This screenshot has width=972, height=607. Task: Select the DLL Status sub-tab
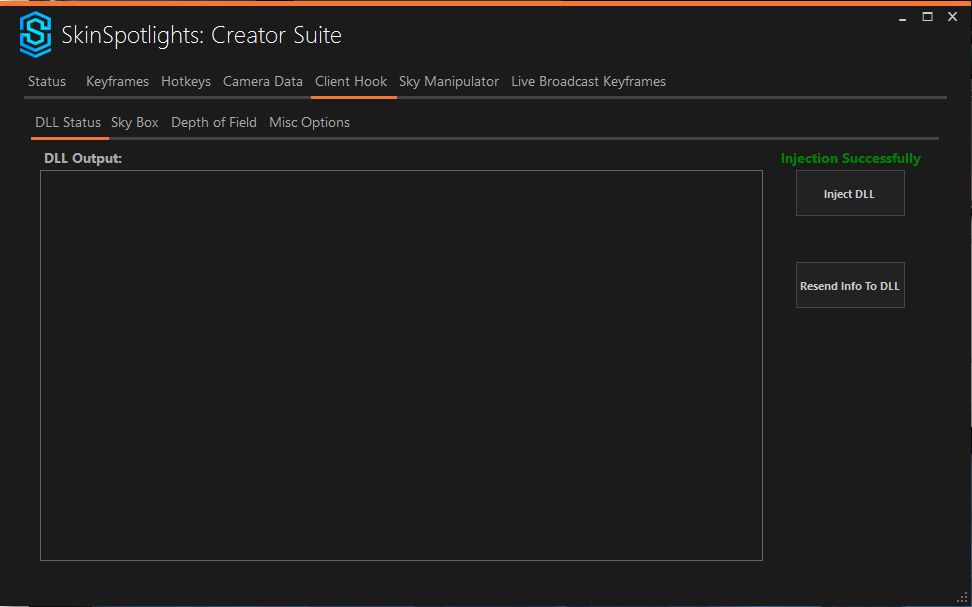coord(68,122)
